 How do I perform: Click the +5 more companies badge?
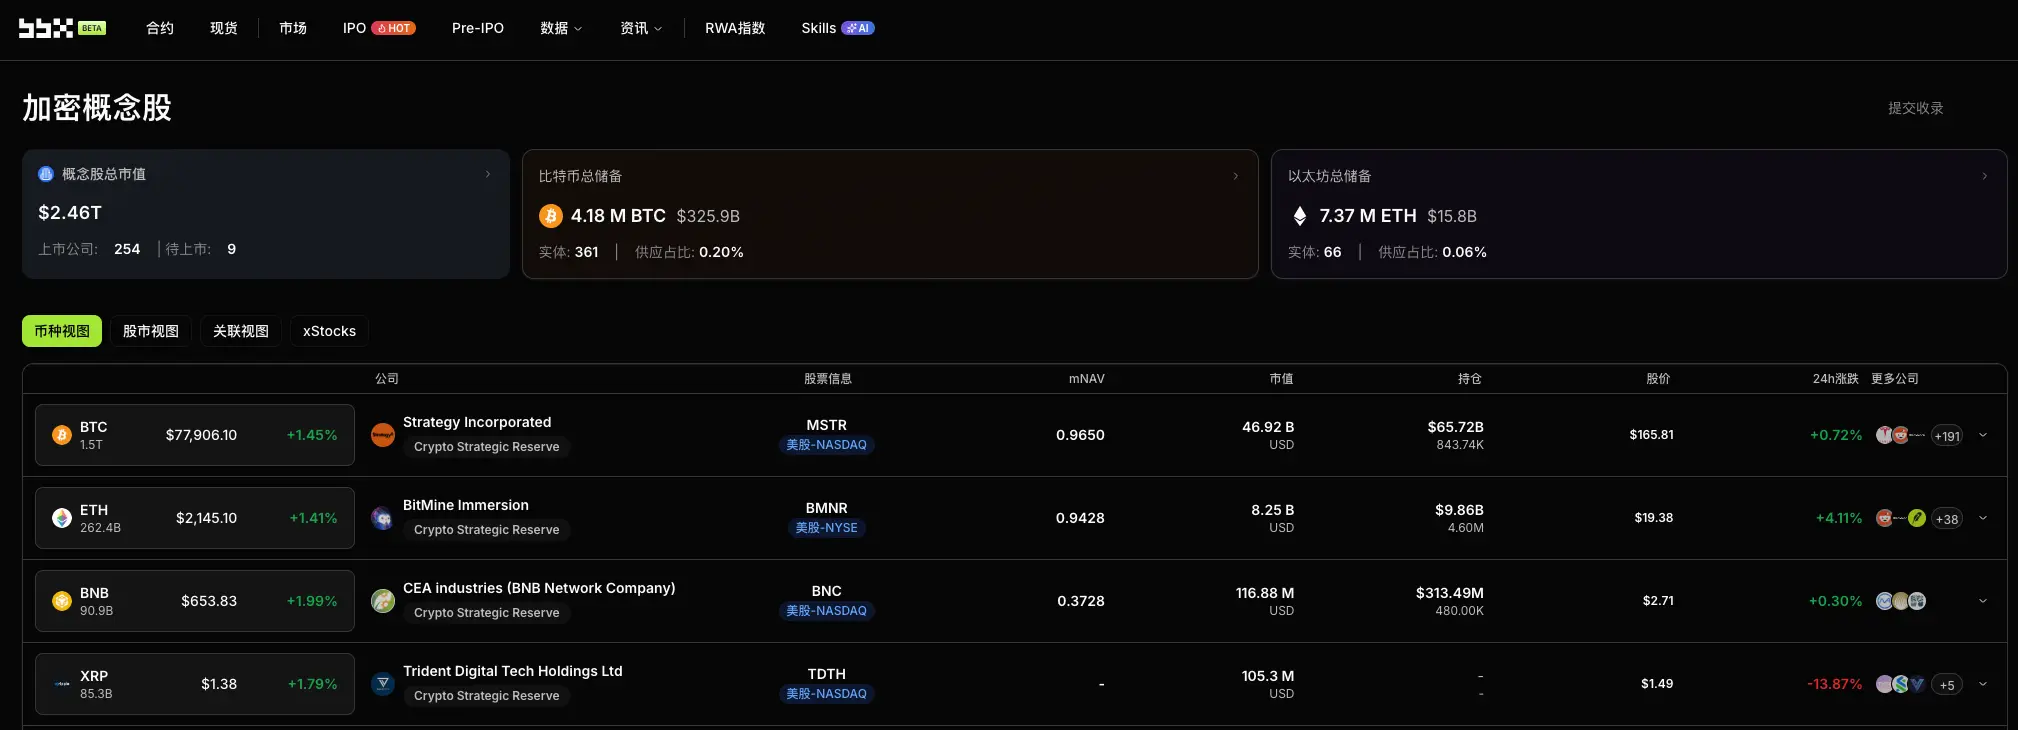[1947, 685]
